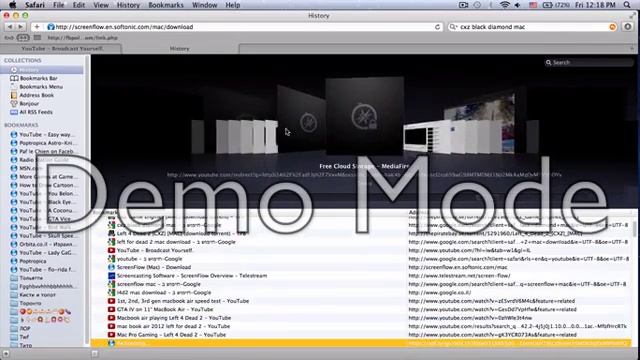This screenshot has height=360, width=640.
Task: Click the Time Machine menu bar icon
Action: tap(477, 5)
